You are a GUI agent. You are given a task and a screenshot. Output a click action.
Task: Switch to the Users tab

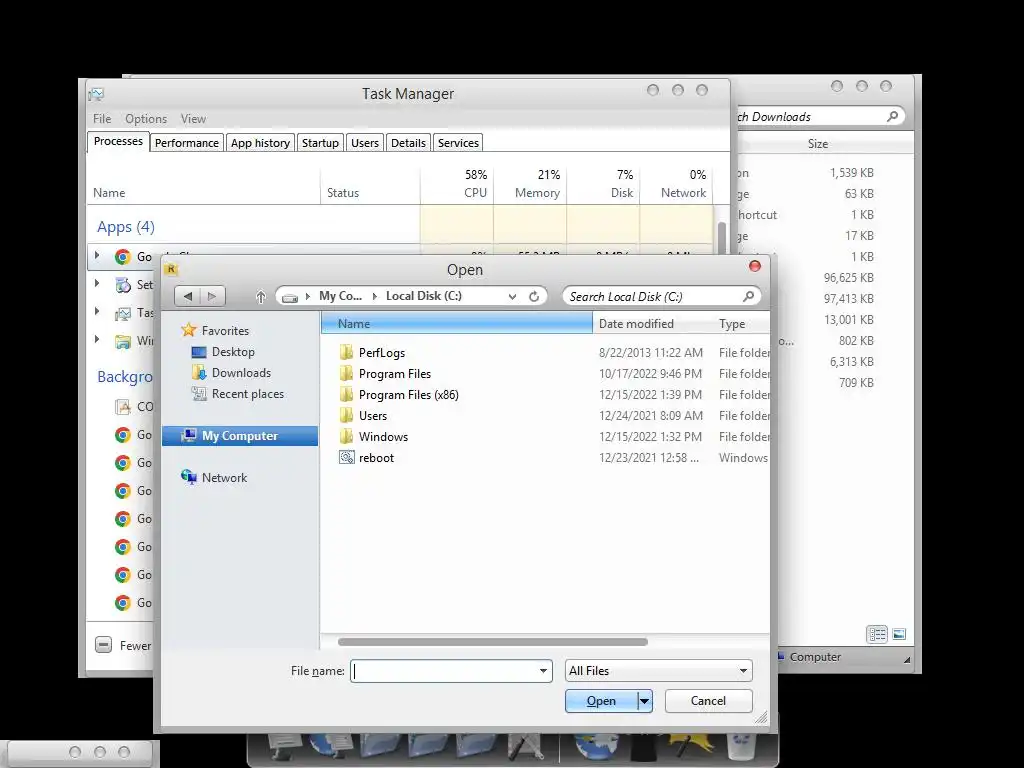(364, 143)
